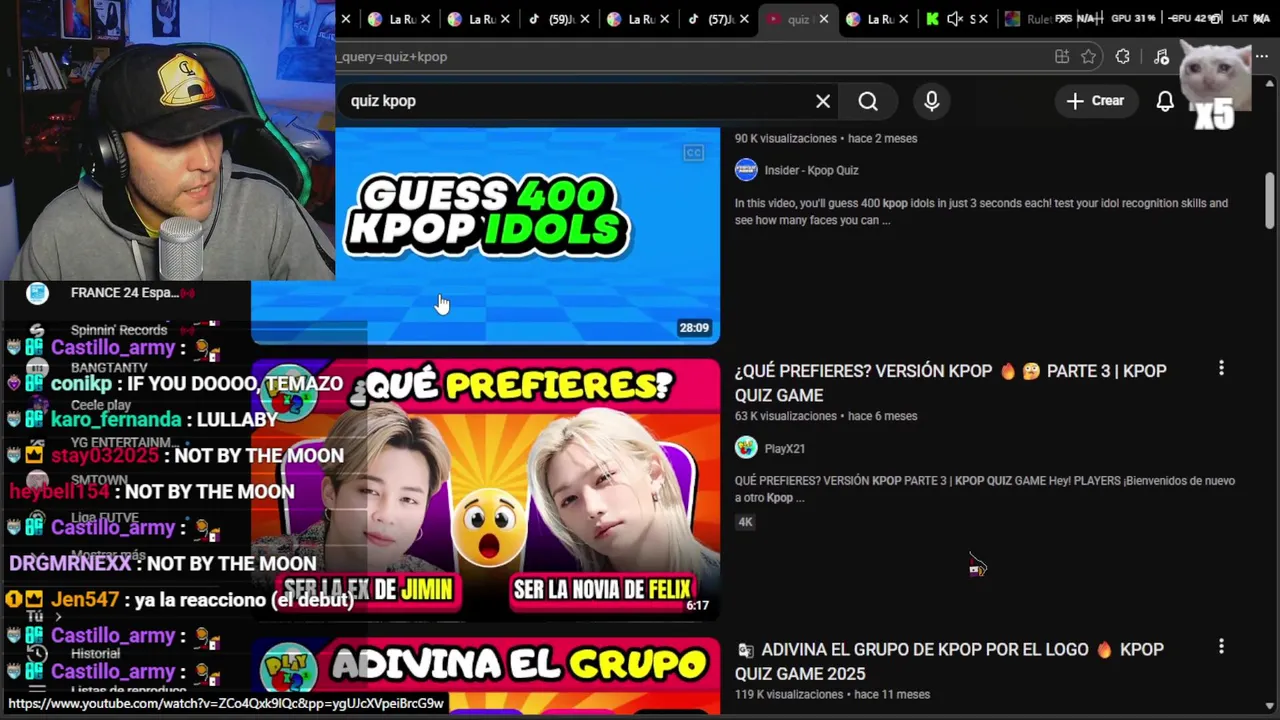The width and height of the screenshot is (1280, 720).
Task: Start voice search with the microphone
Action: pos(932,101)
